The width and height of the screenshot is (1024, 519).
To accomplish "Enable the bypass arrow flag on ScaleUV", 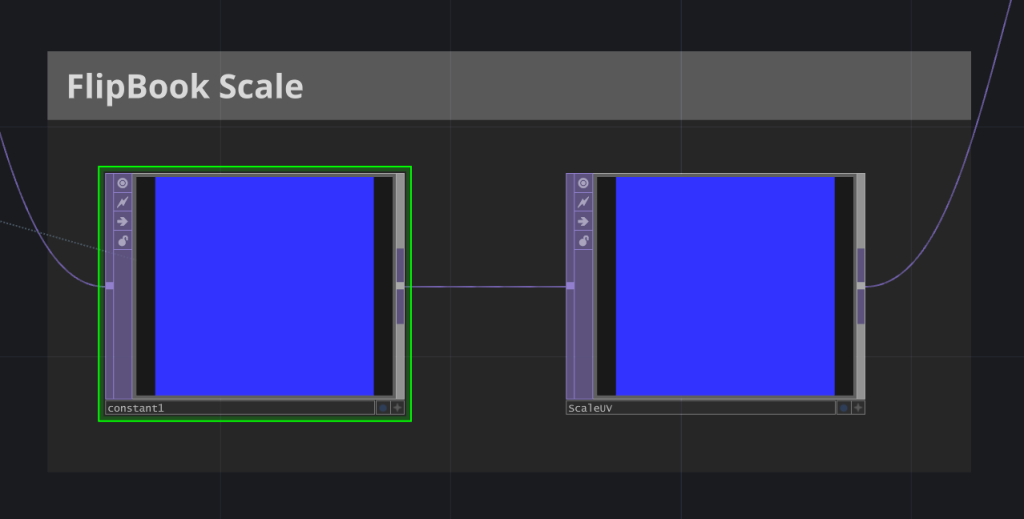I will pos(583,222).
